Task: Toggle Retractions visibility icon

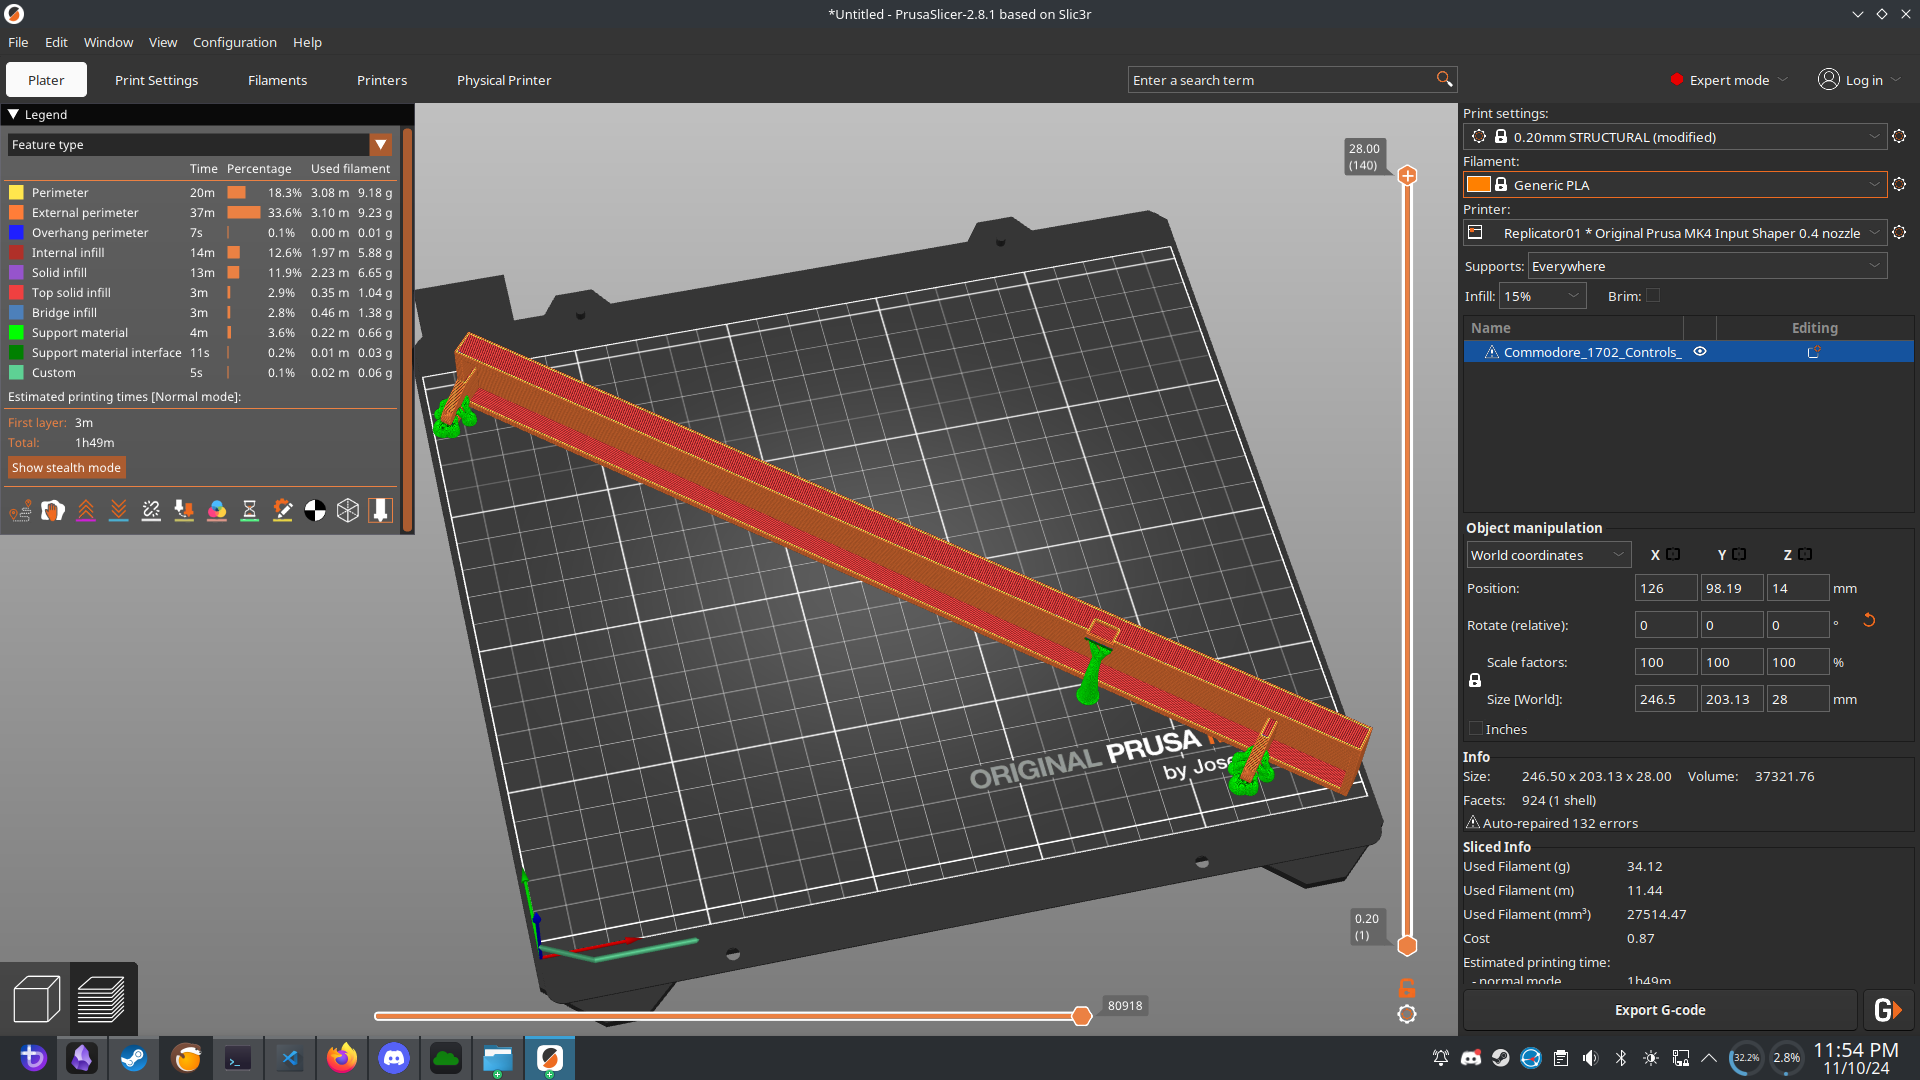Action: point(86,511)
